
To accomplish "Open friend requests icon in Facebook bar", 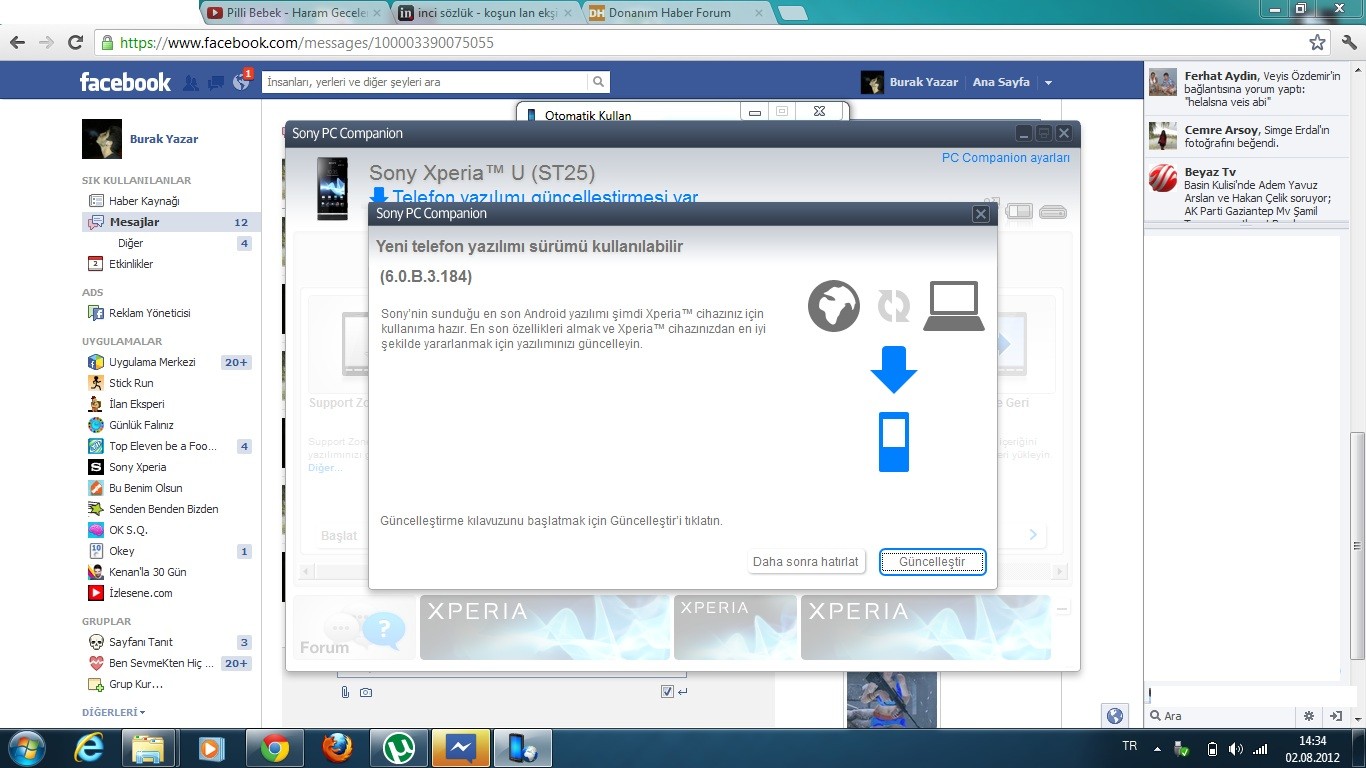I will [x=191, y=82].
